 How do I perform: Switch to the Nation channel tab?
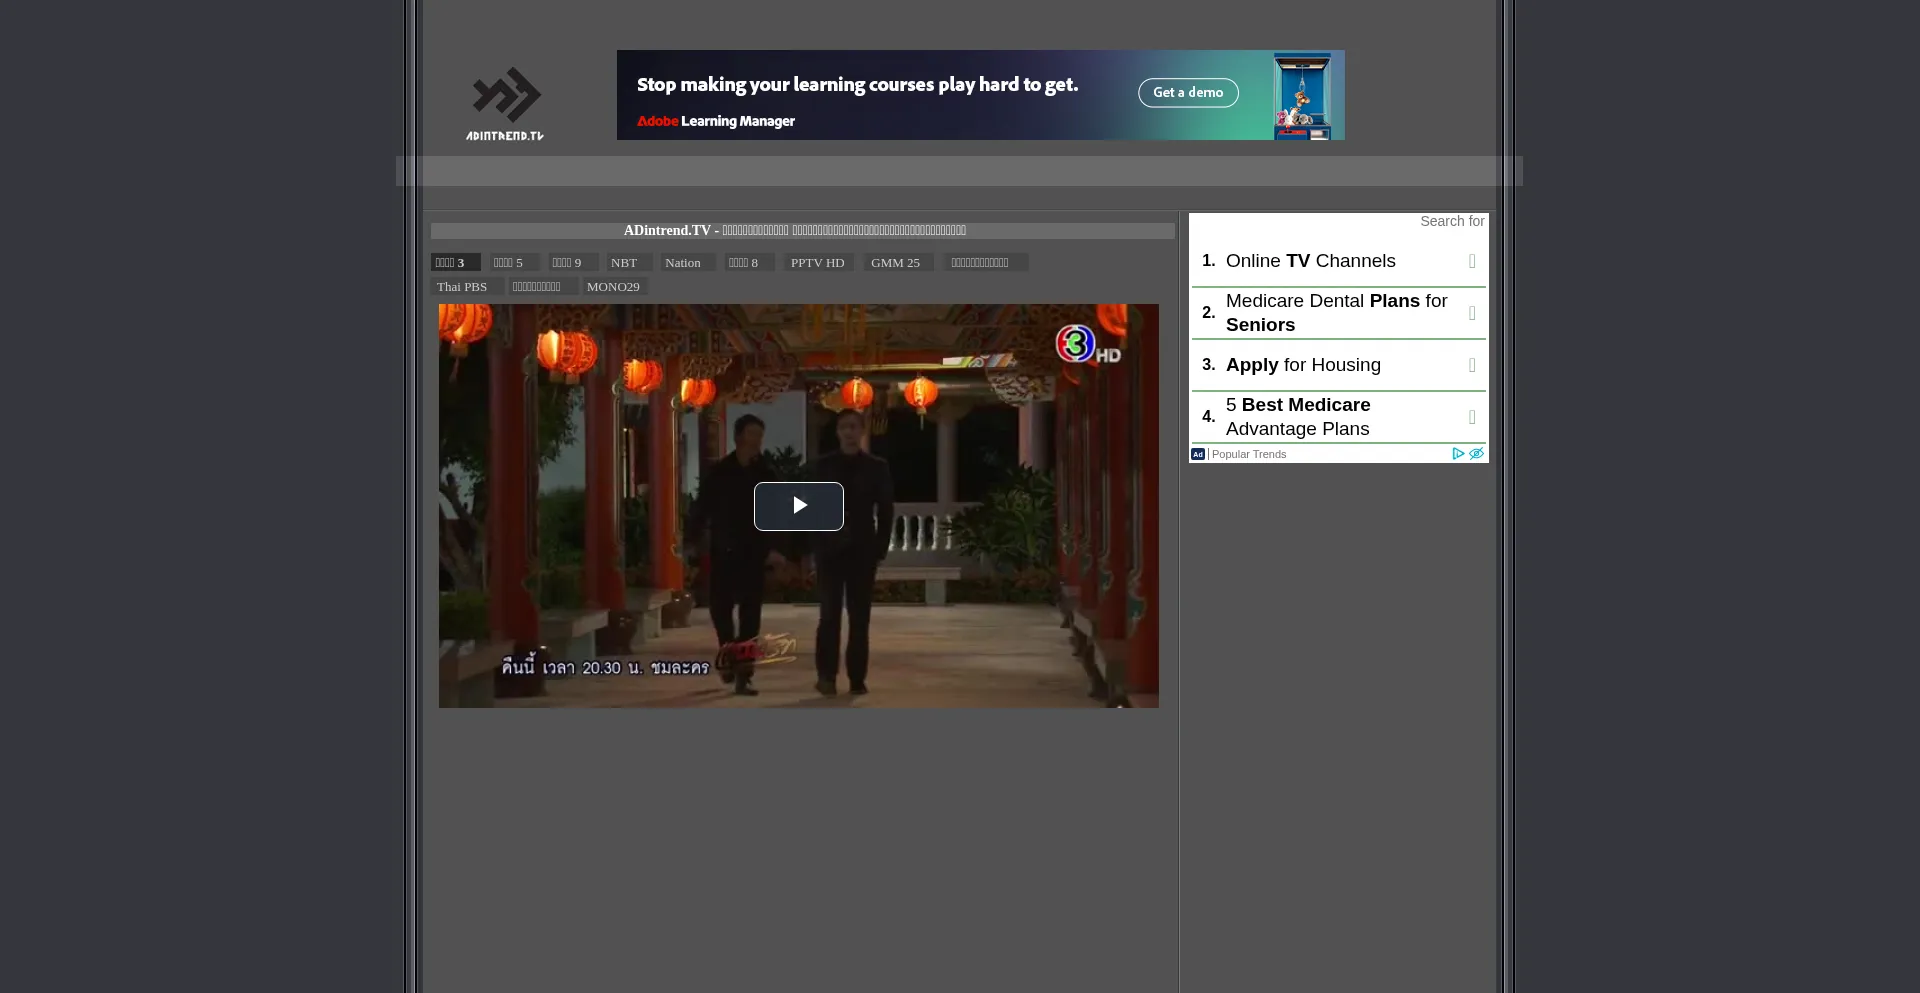click(x=683, y=263)
